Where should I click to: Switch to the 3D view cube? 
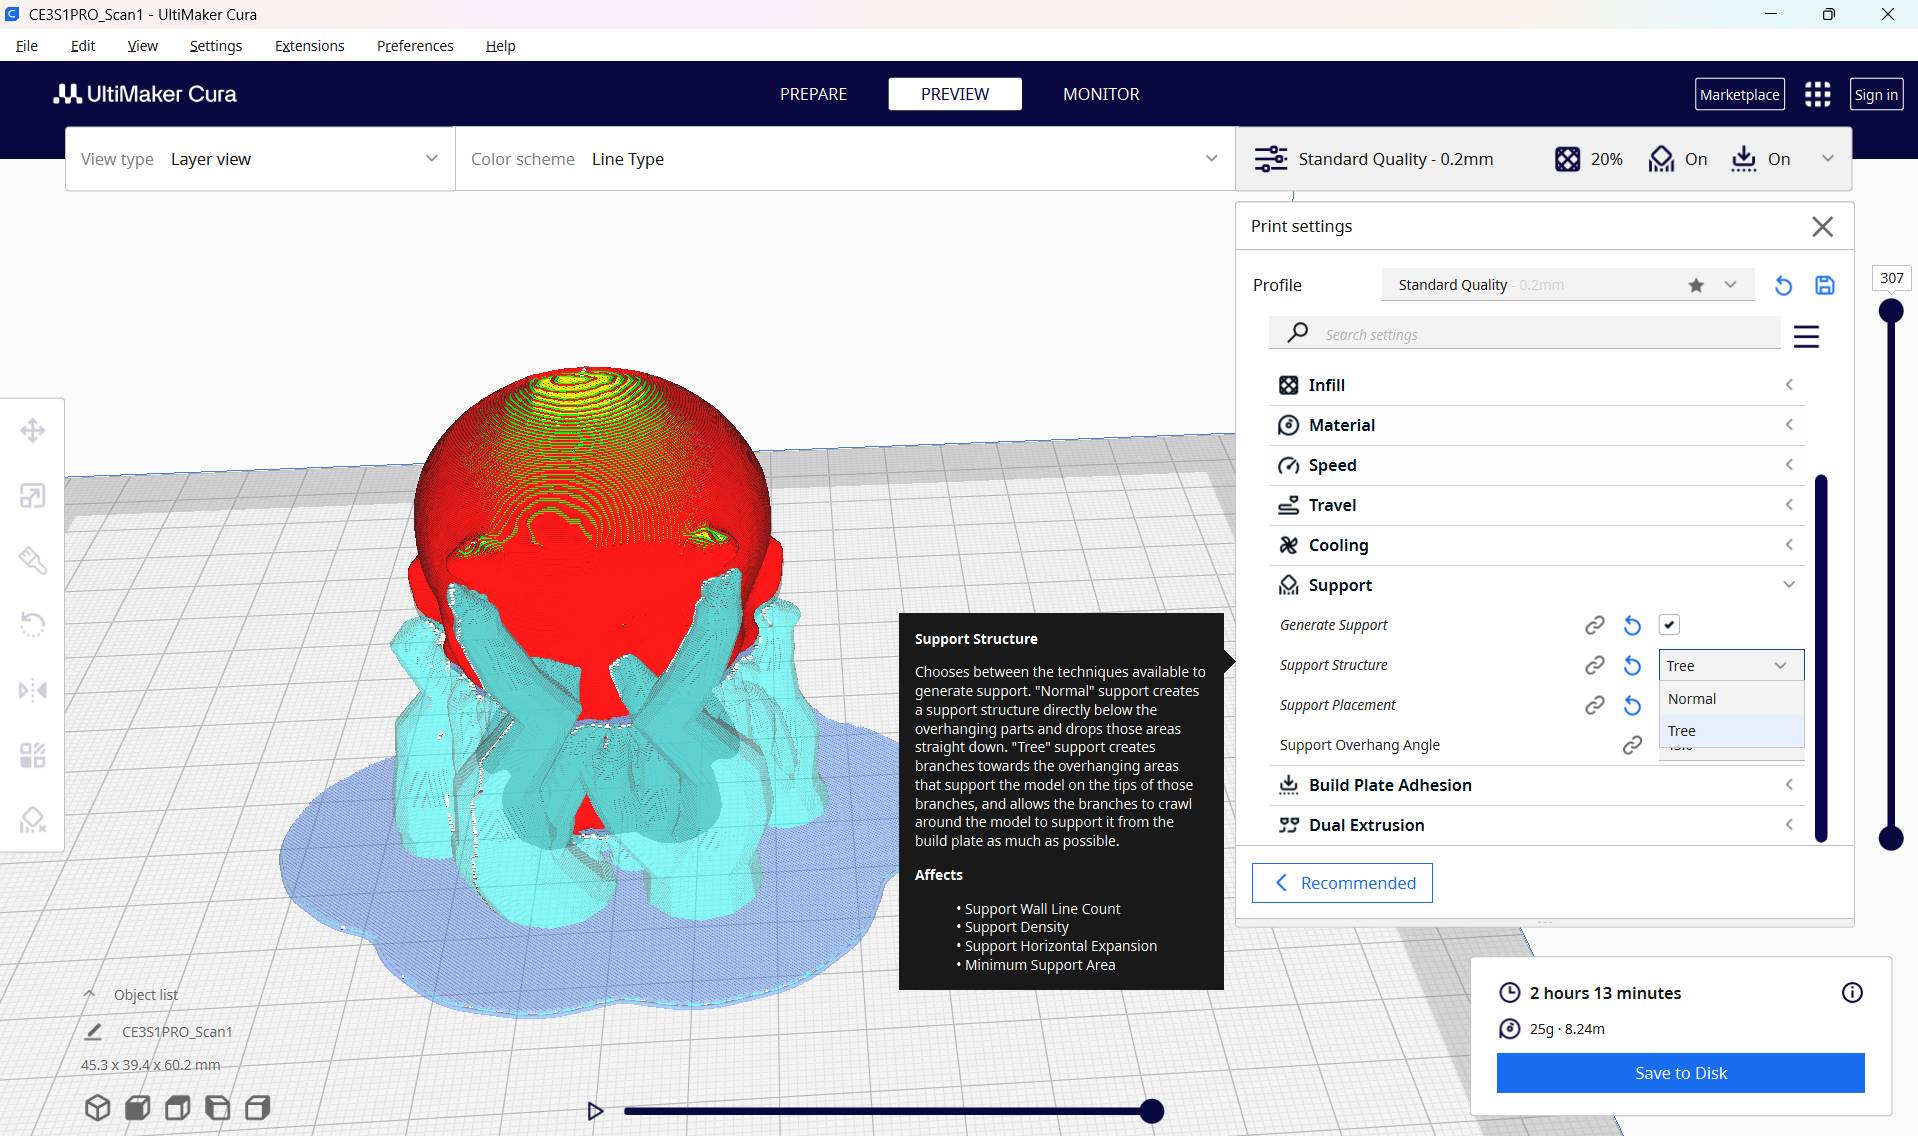[97, 1108]
